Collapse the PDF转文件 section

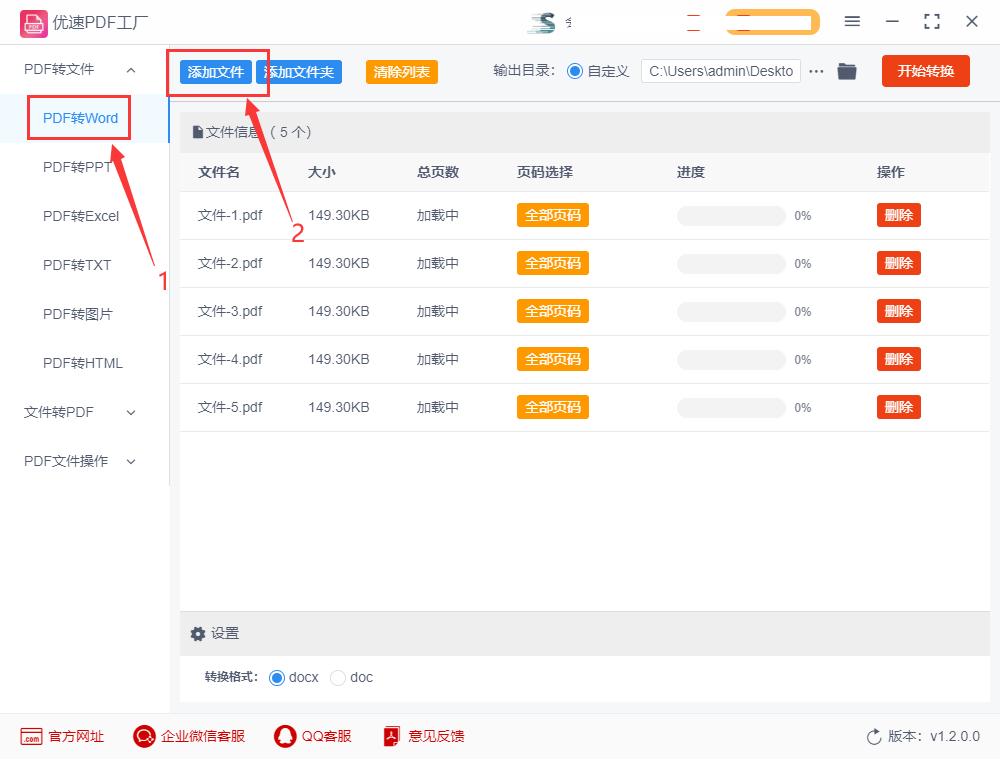[x=131, y=69]
